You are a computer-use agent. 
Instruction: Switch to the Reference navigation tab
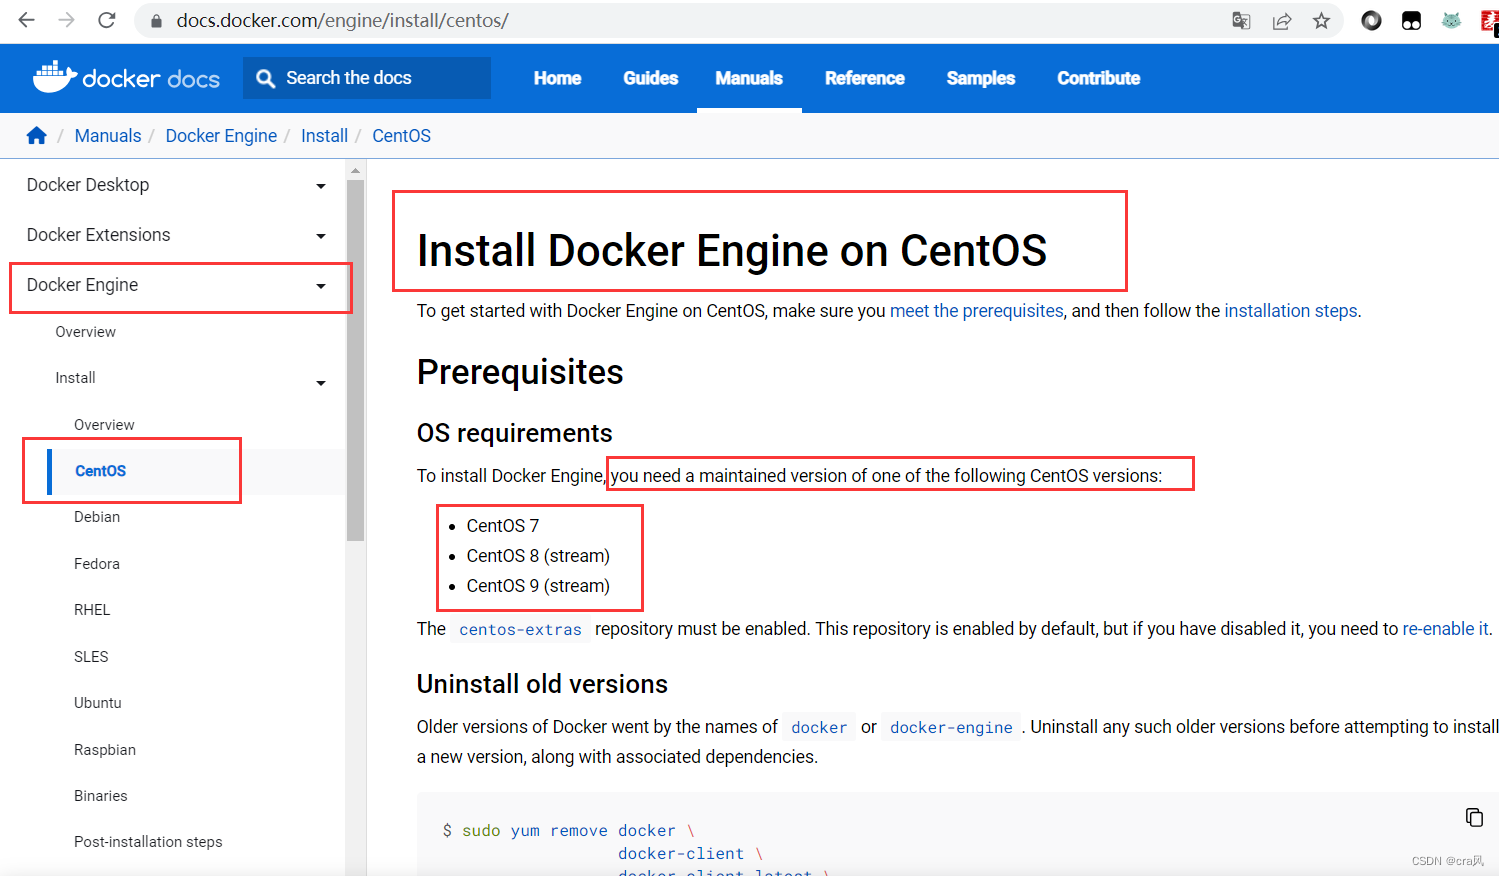864,78
